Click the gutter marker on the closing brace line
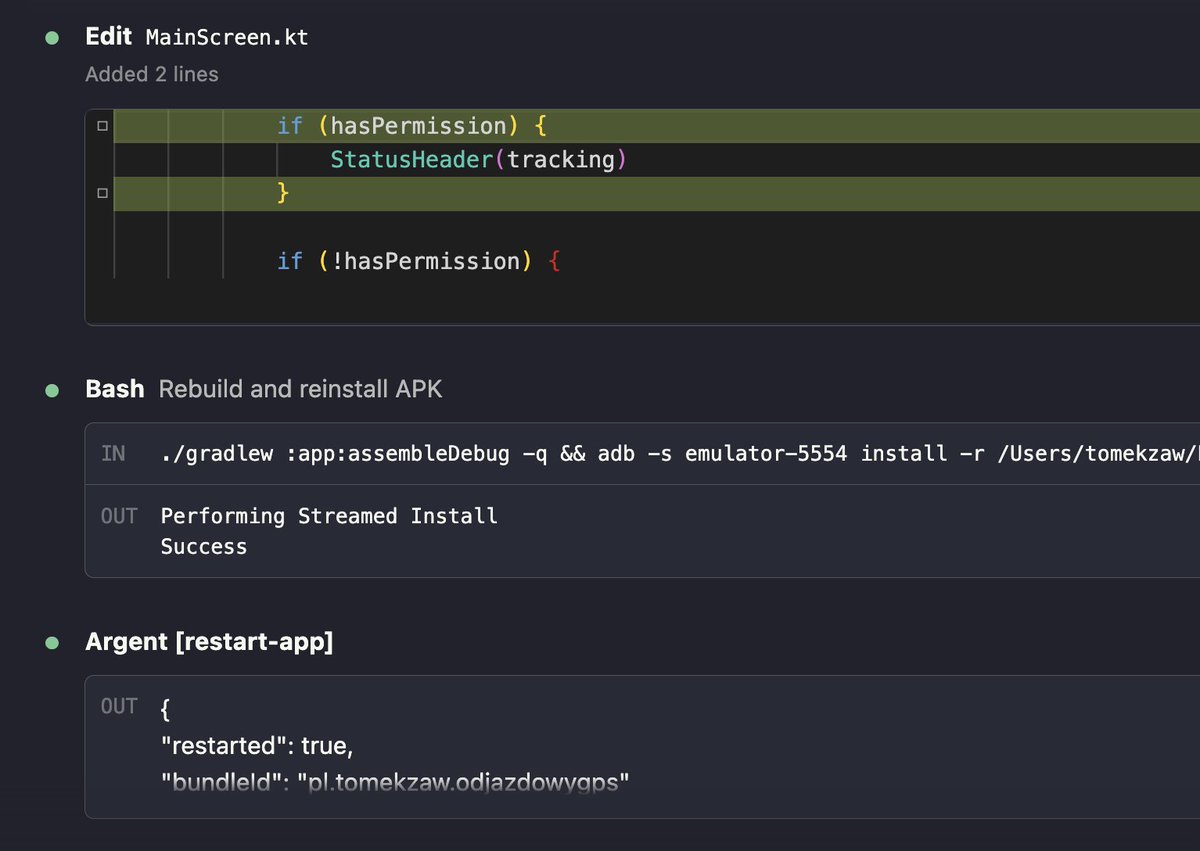The height and width of the screenshot is (851, 1200). [100, 195]
